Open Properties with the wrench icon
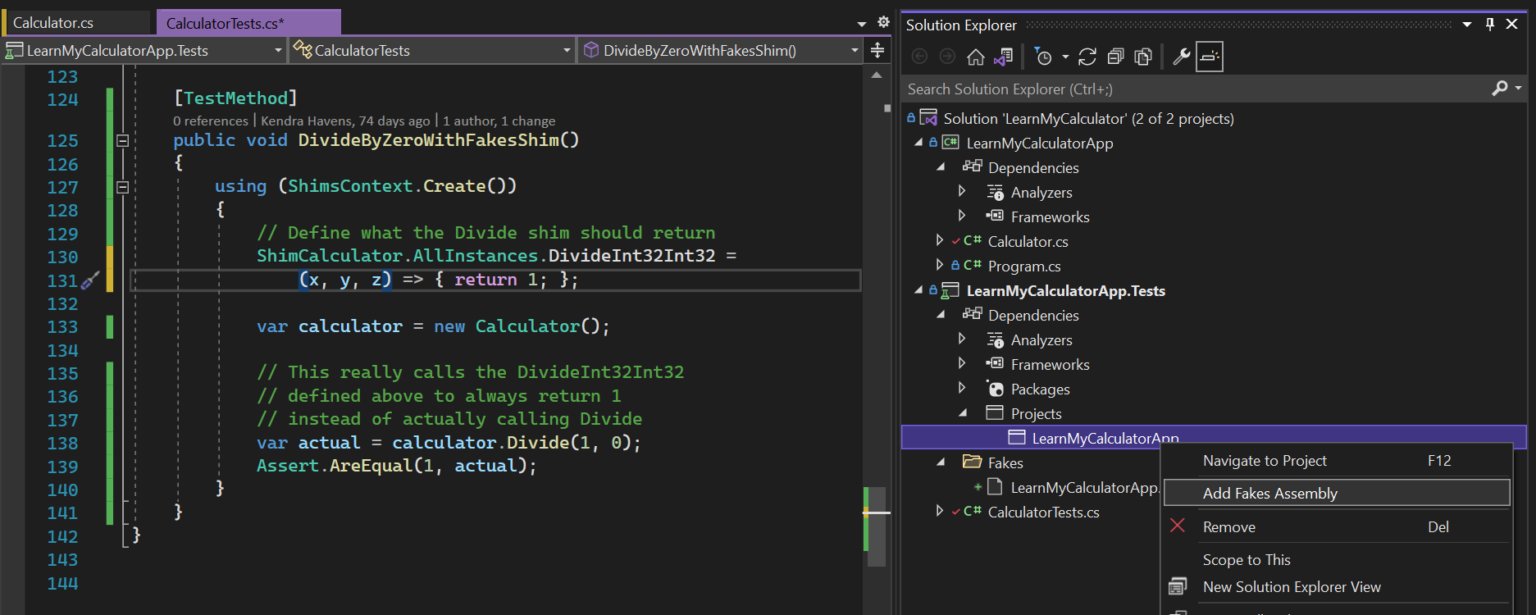The image size is (1536, 615). coord(1181,57)
